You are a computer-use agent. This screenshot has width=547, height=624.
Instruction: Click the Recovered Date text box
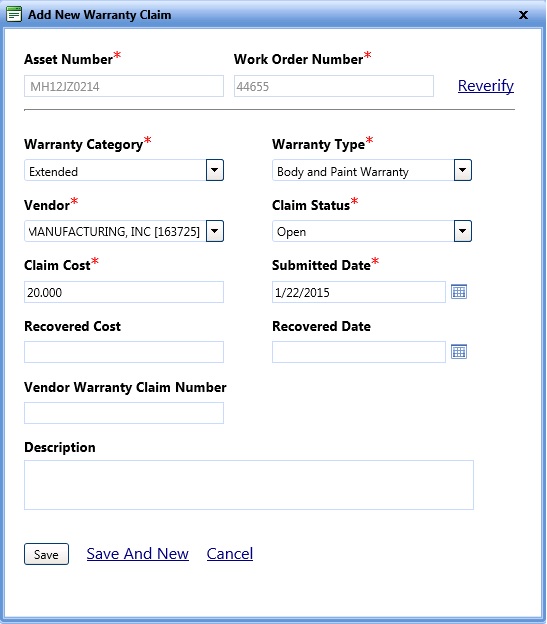click(x=359, y=352)
